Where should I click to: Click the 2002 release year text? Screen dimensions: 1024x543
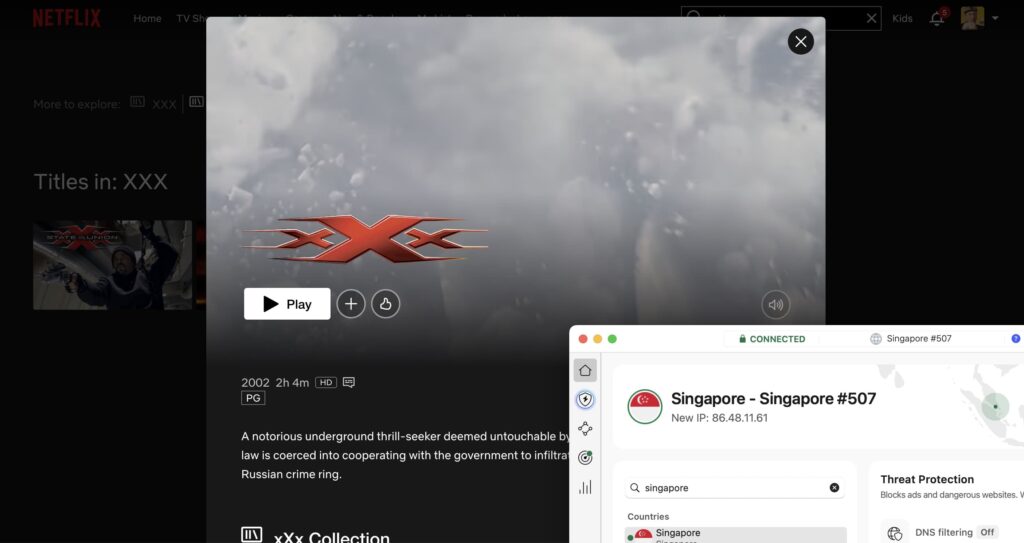255,383
